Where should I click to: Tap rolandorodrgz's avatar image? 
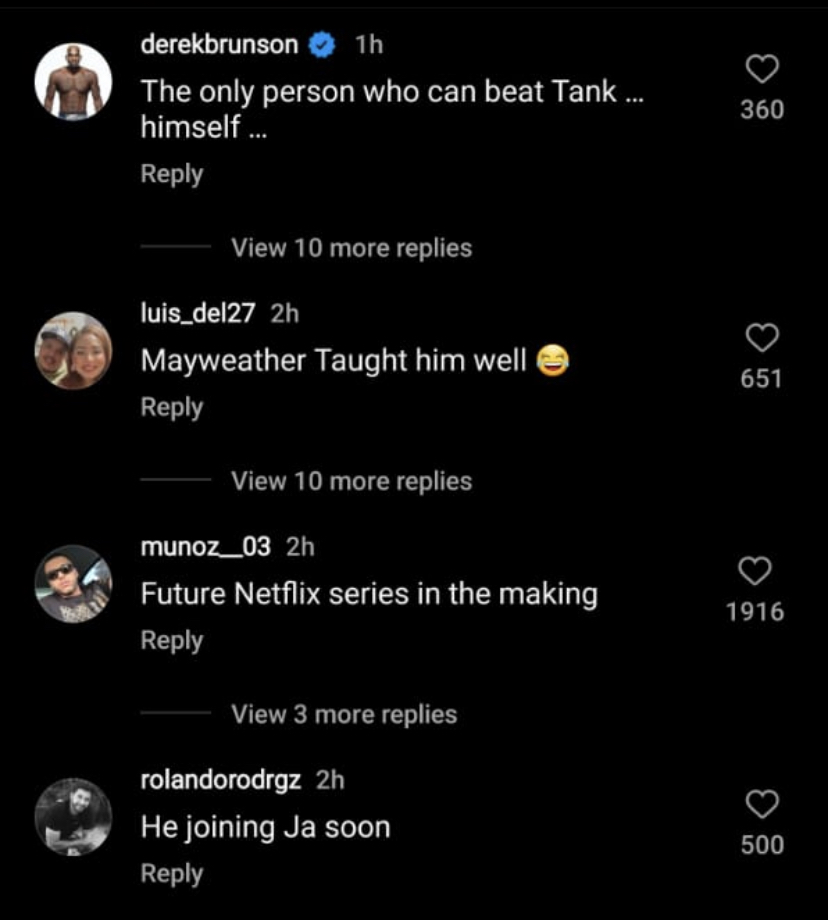click(73, 817)
